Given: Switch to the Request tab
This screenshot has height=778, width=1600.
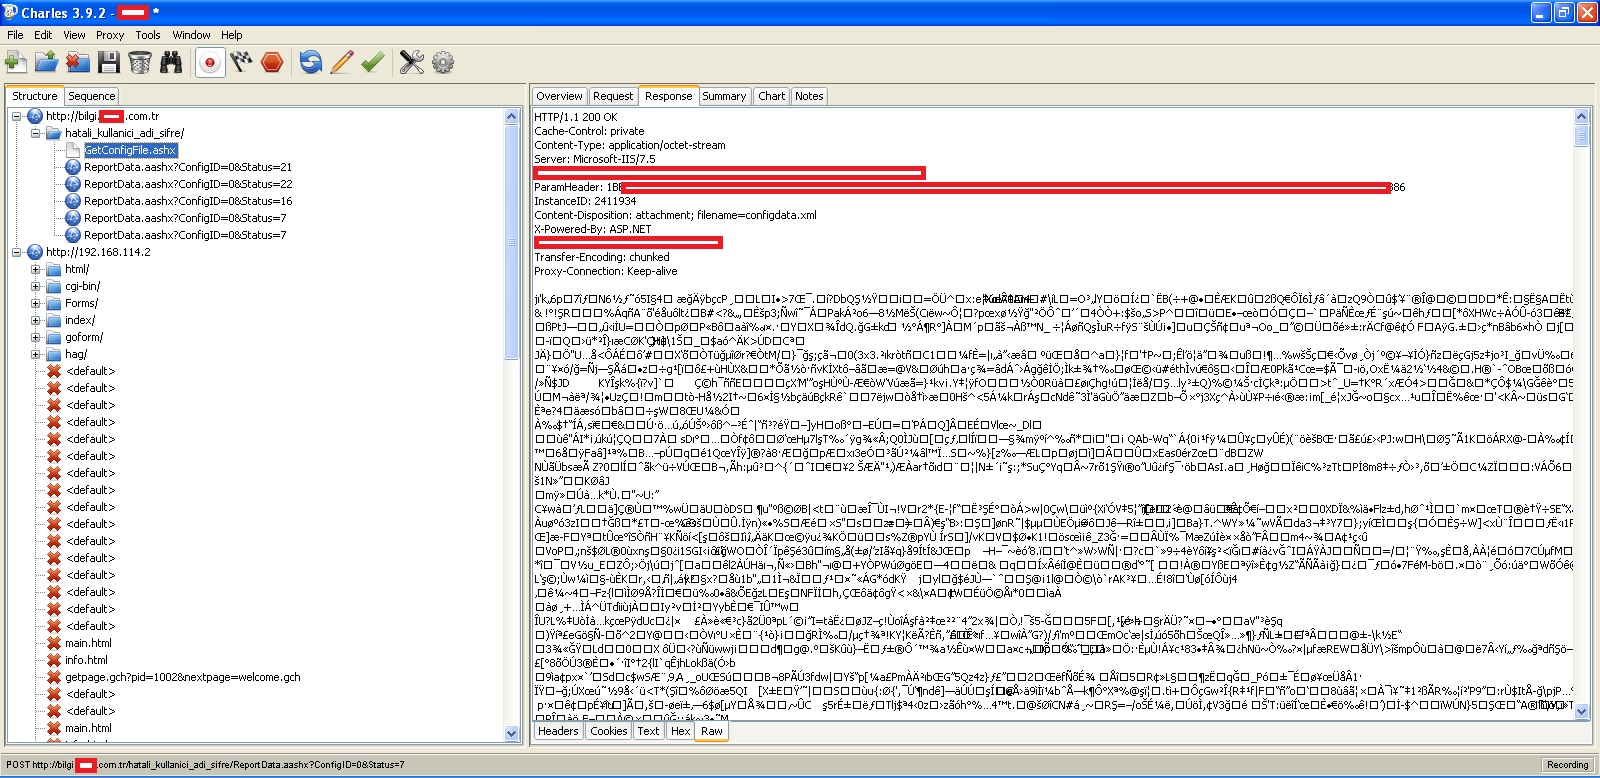Looking at the screenshot, I should pyautogui.click(x=613, y=96).
